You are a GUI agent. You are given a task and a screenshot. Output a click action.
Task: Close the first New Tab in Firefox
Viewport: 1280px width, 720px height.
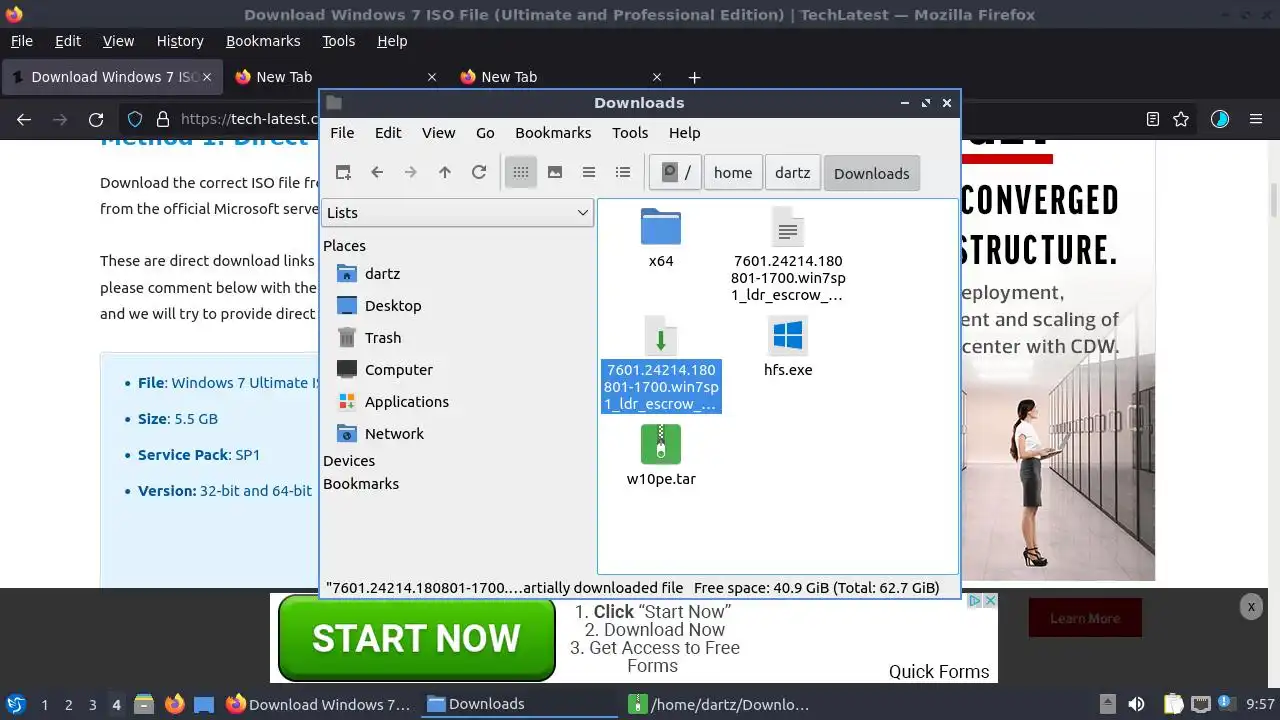tap(432, 77)
